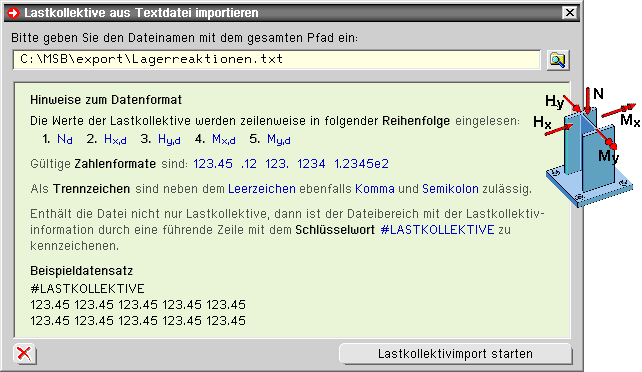Viewport: 642px width, 372px height.
Task: Click the red arrow title bar icon
Action: pyautogui.click(x=13, y=13)
